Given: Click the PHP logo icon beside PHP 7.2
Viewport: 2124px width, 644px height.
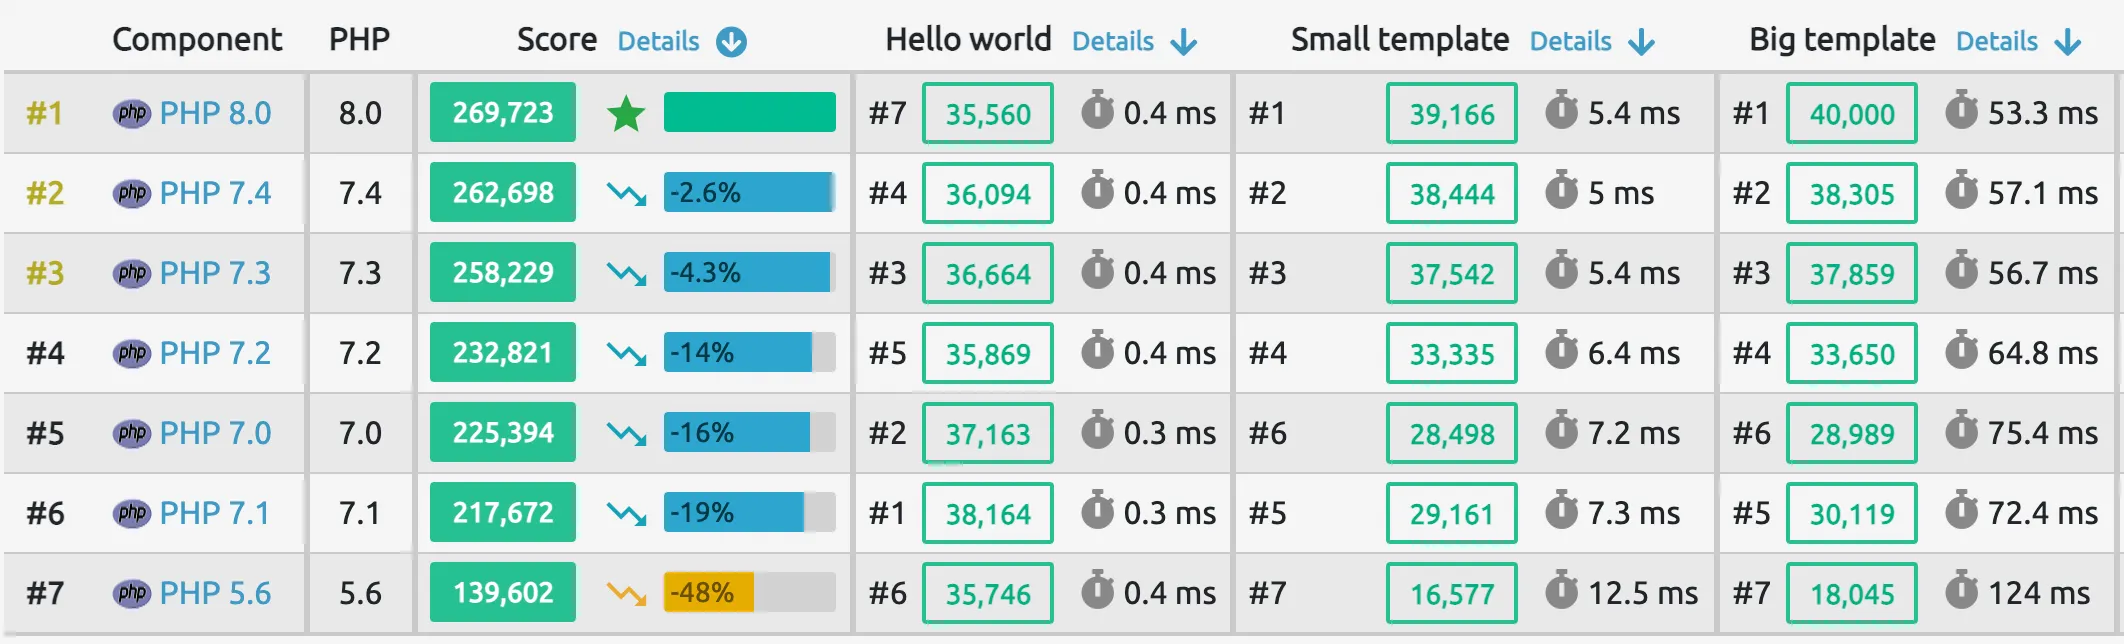Looking at the screenshot, I should [x=131, y=353].
